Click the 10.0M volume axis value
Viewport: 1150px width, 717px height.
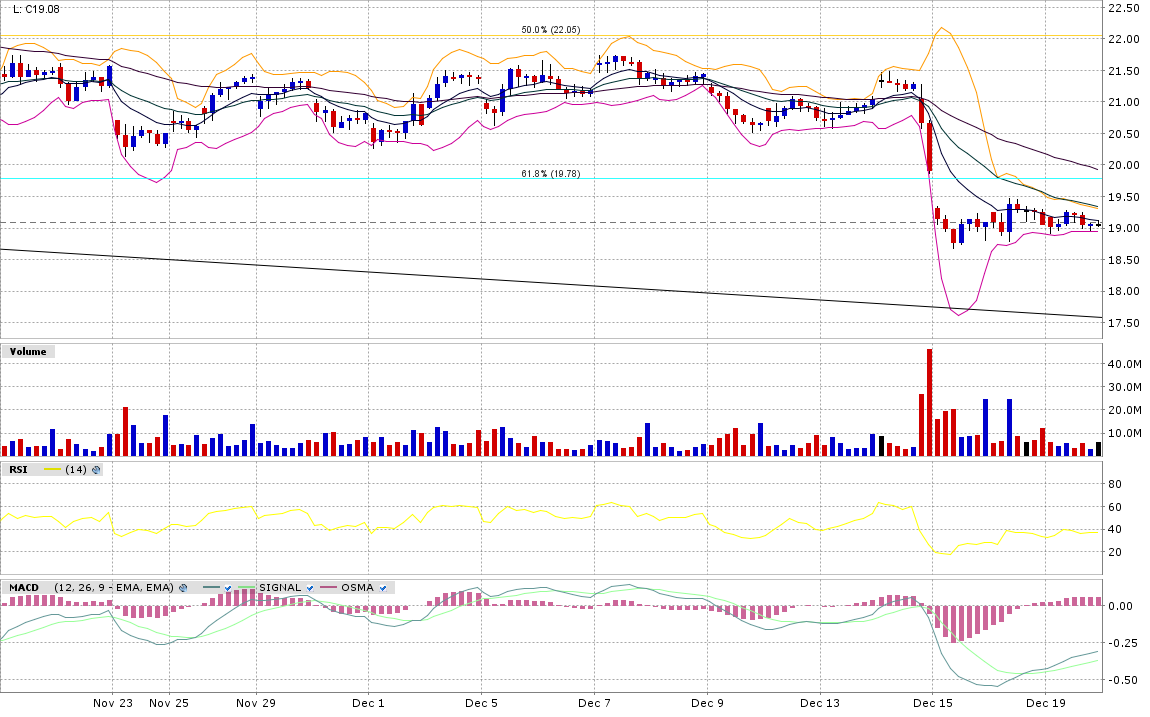(1124, 433)
